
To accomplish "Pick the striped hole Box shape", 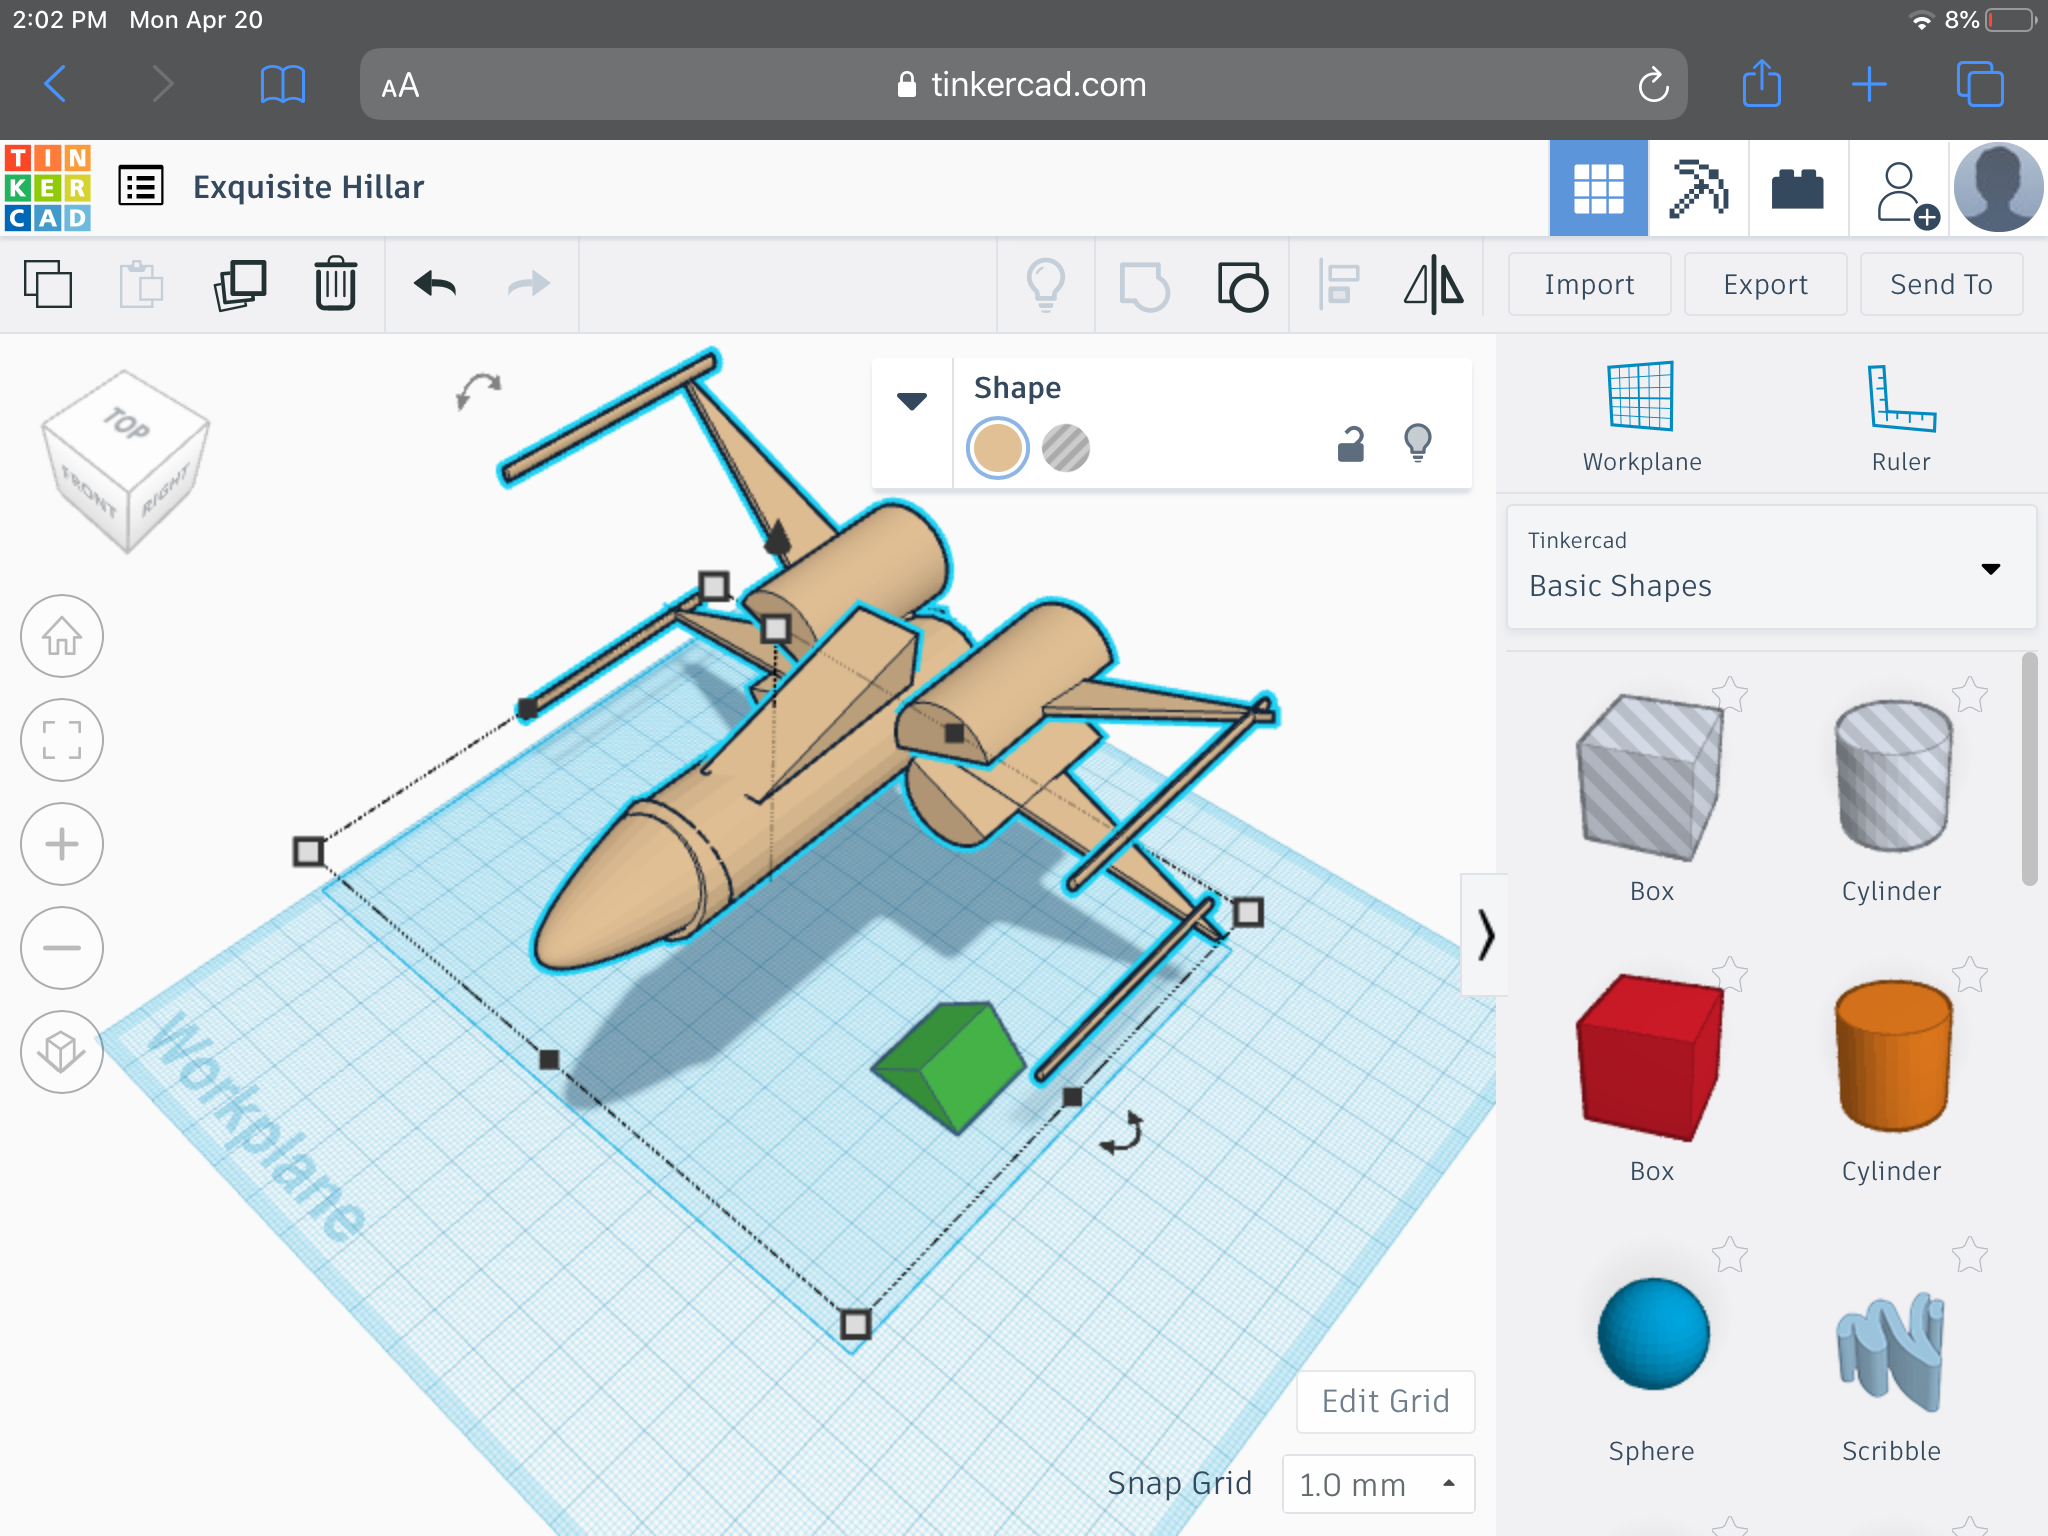I will pos(1650,778).
